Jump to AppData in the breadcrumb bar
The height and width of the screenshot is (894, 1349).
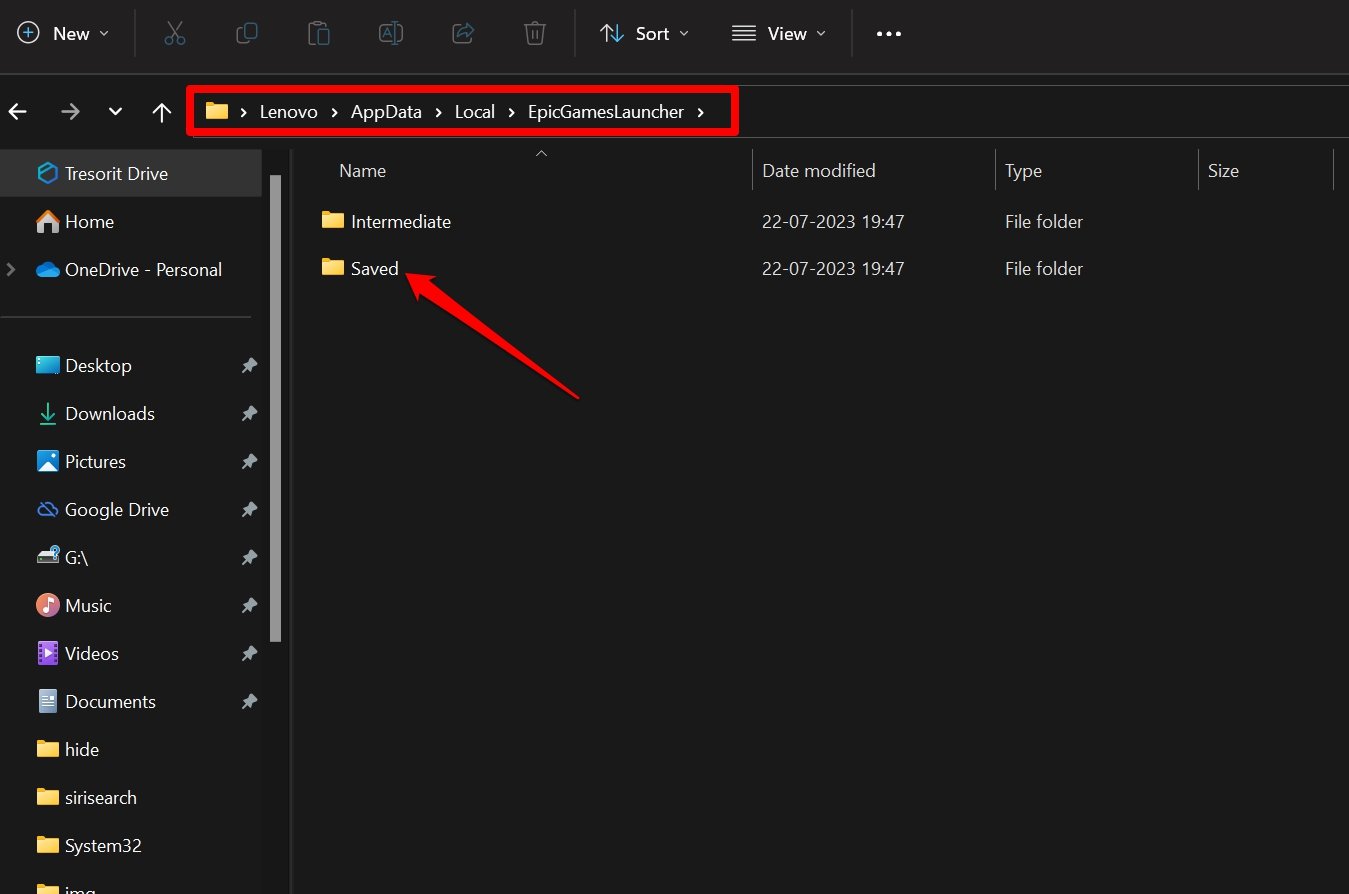coord(385,111)
